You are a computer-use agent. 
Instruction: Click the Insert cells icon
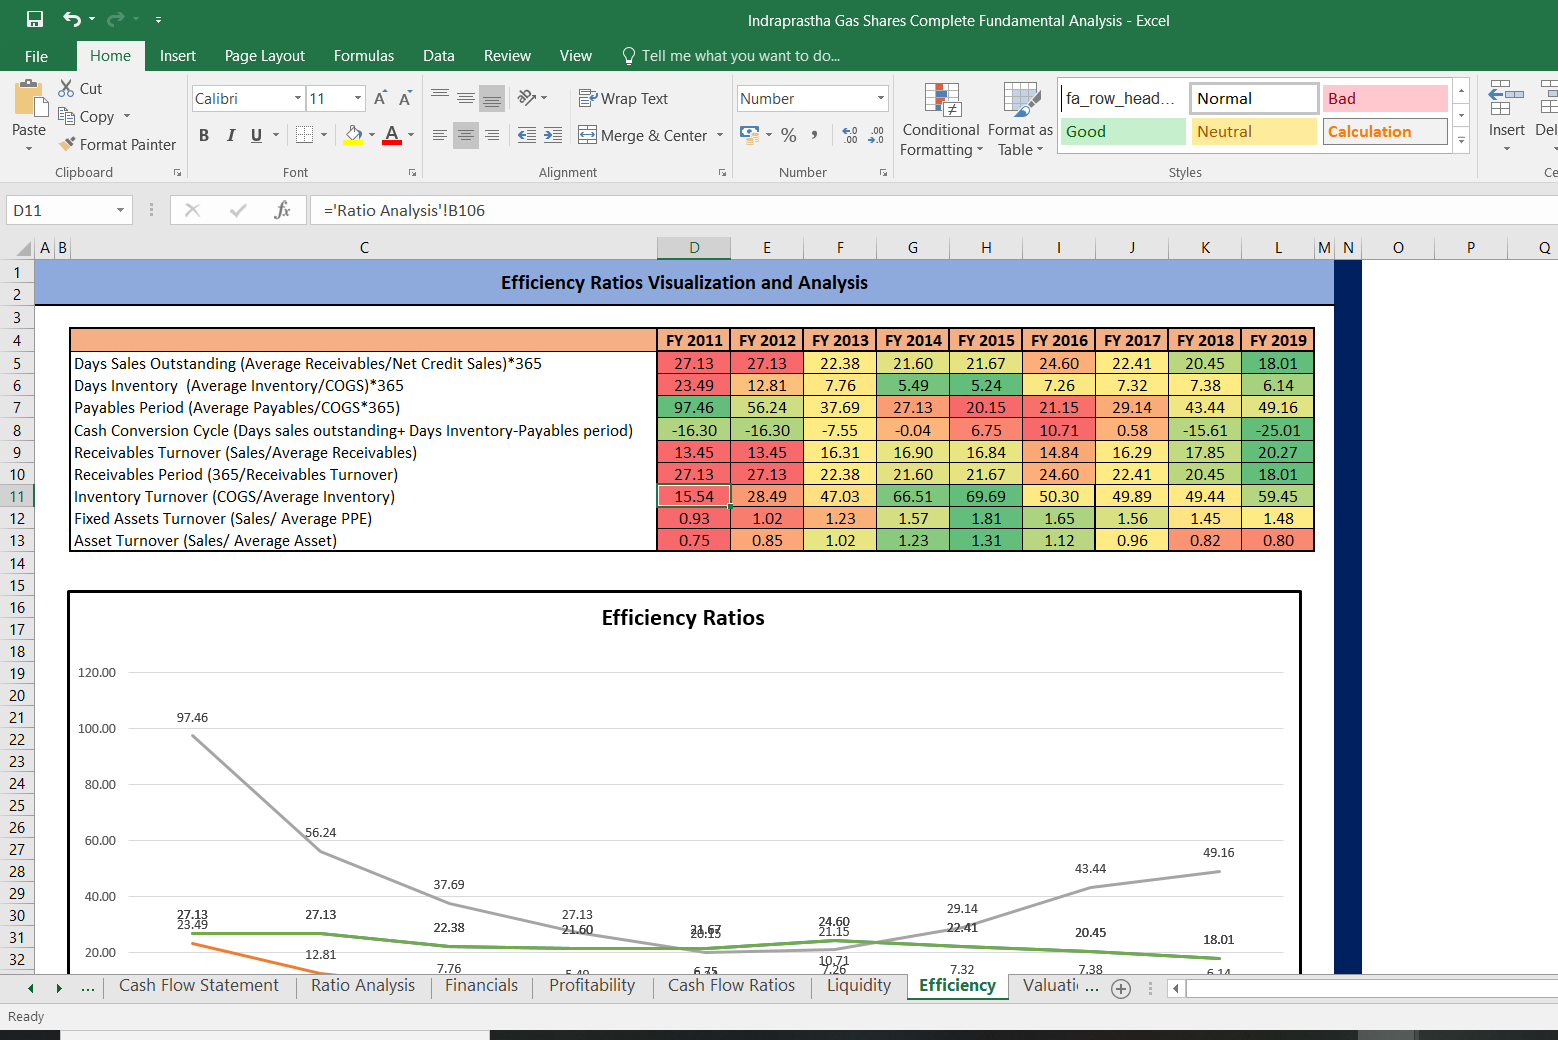[1506, 100]
